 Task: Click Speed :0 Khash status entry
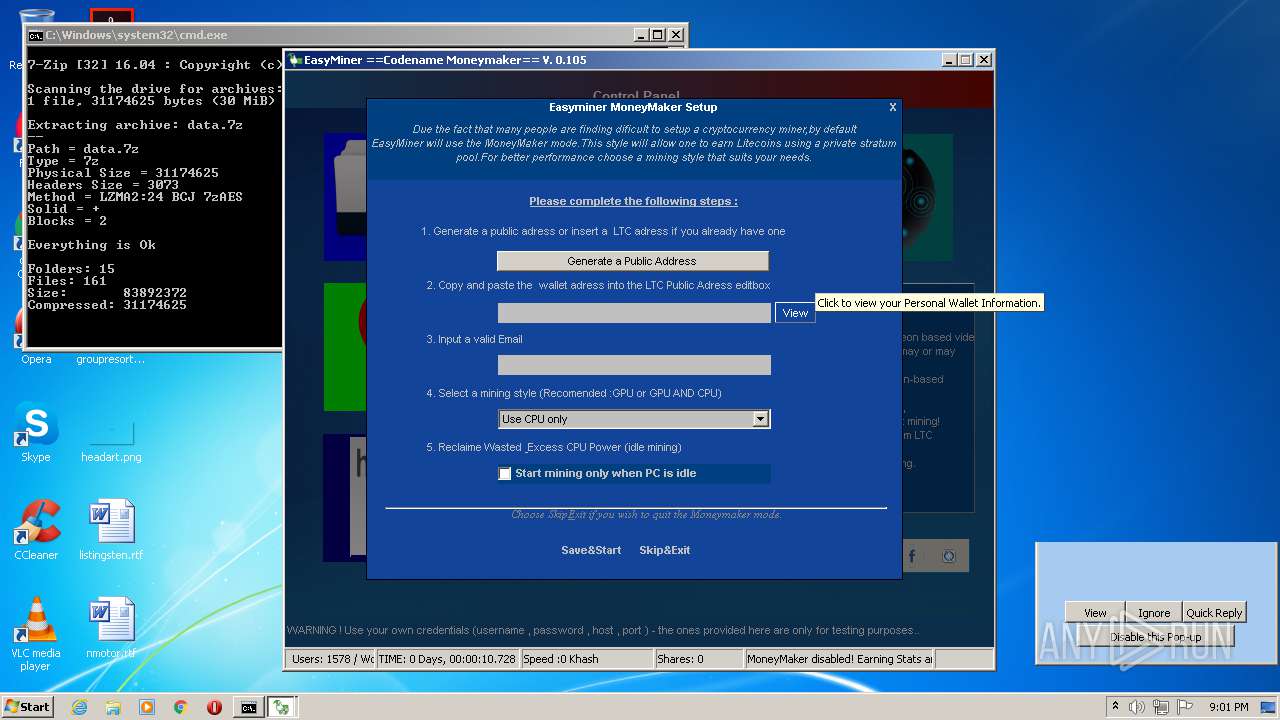click(x=586, y=659)
